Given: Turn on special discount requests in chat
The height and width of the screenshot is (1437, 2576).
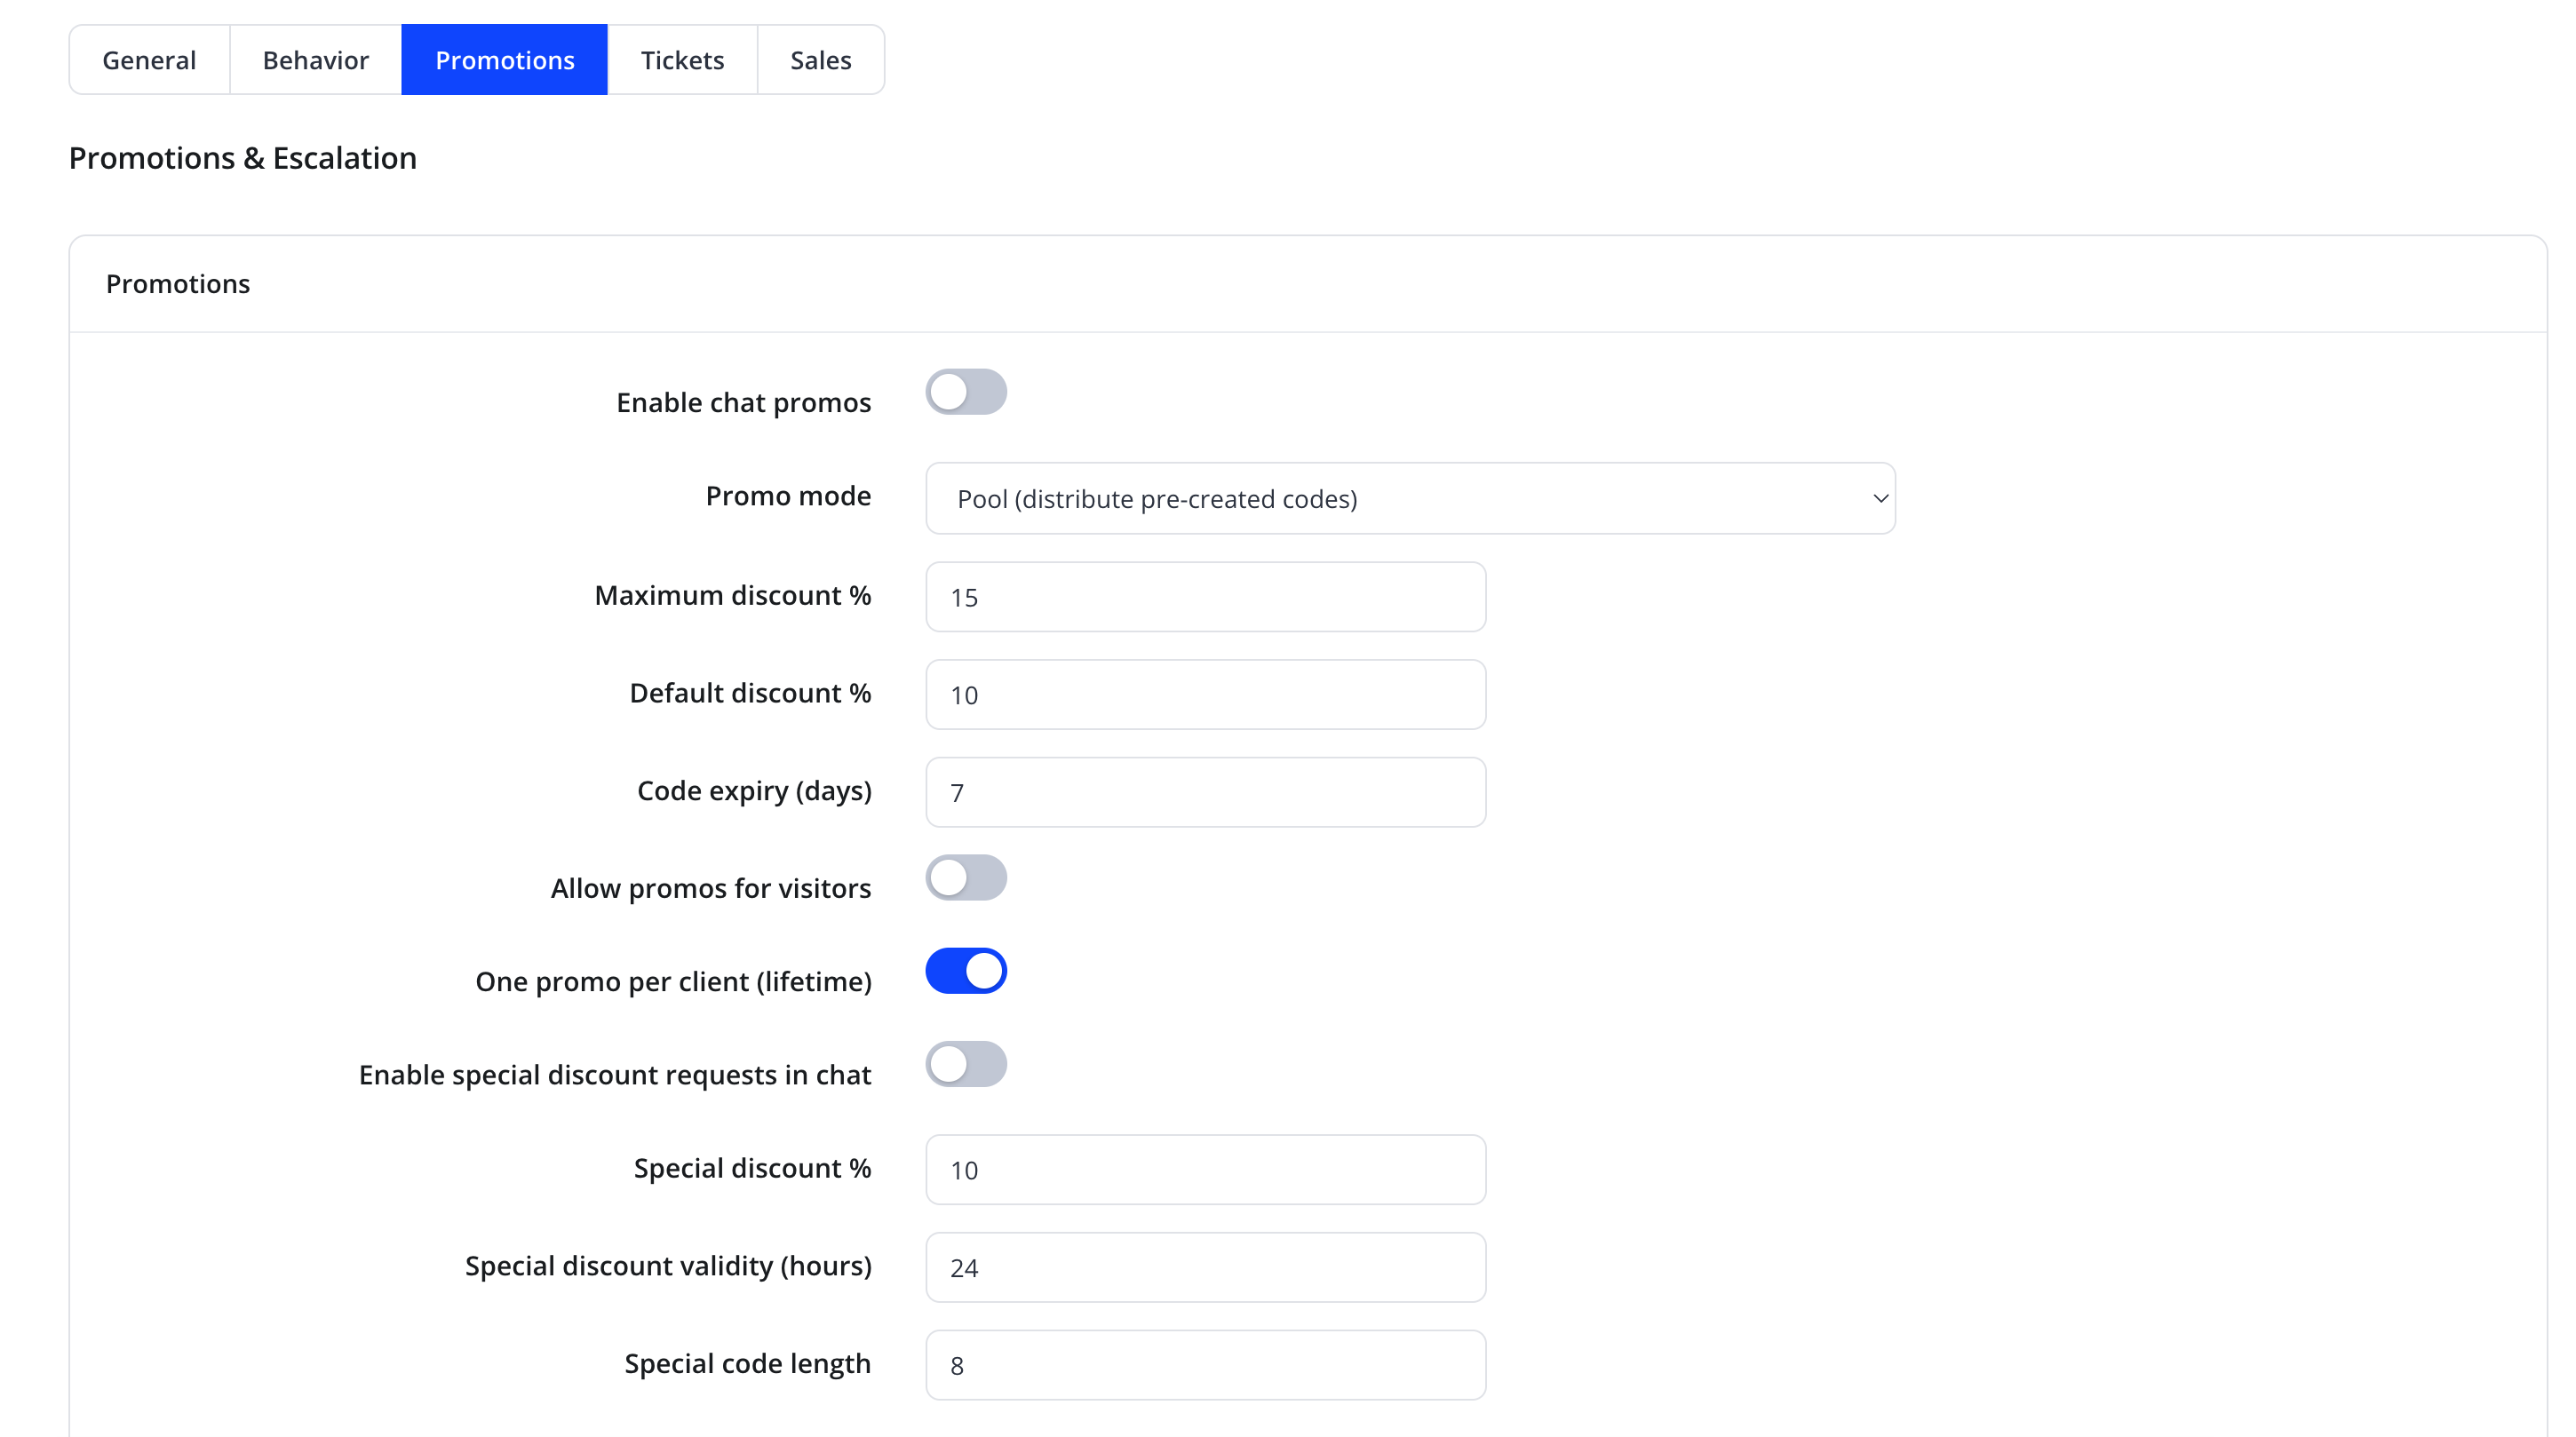Looking at the screenshot, I should tap(966, 1064).
